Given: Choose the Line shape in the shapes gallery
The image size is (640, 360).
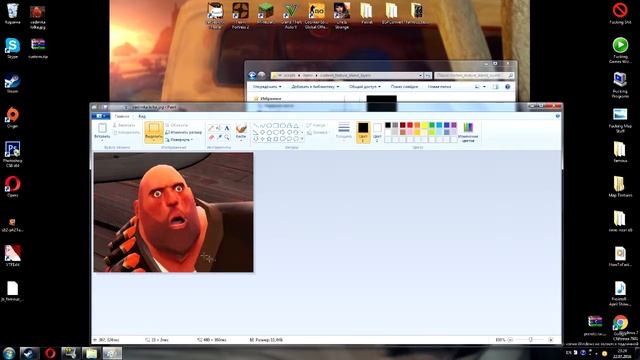Looking at the screenshot, I should 256,126.
